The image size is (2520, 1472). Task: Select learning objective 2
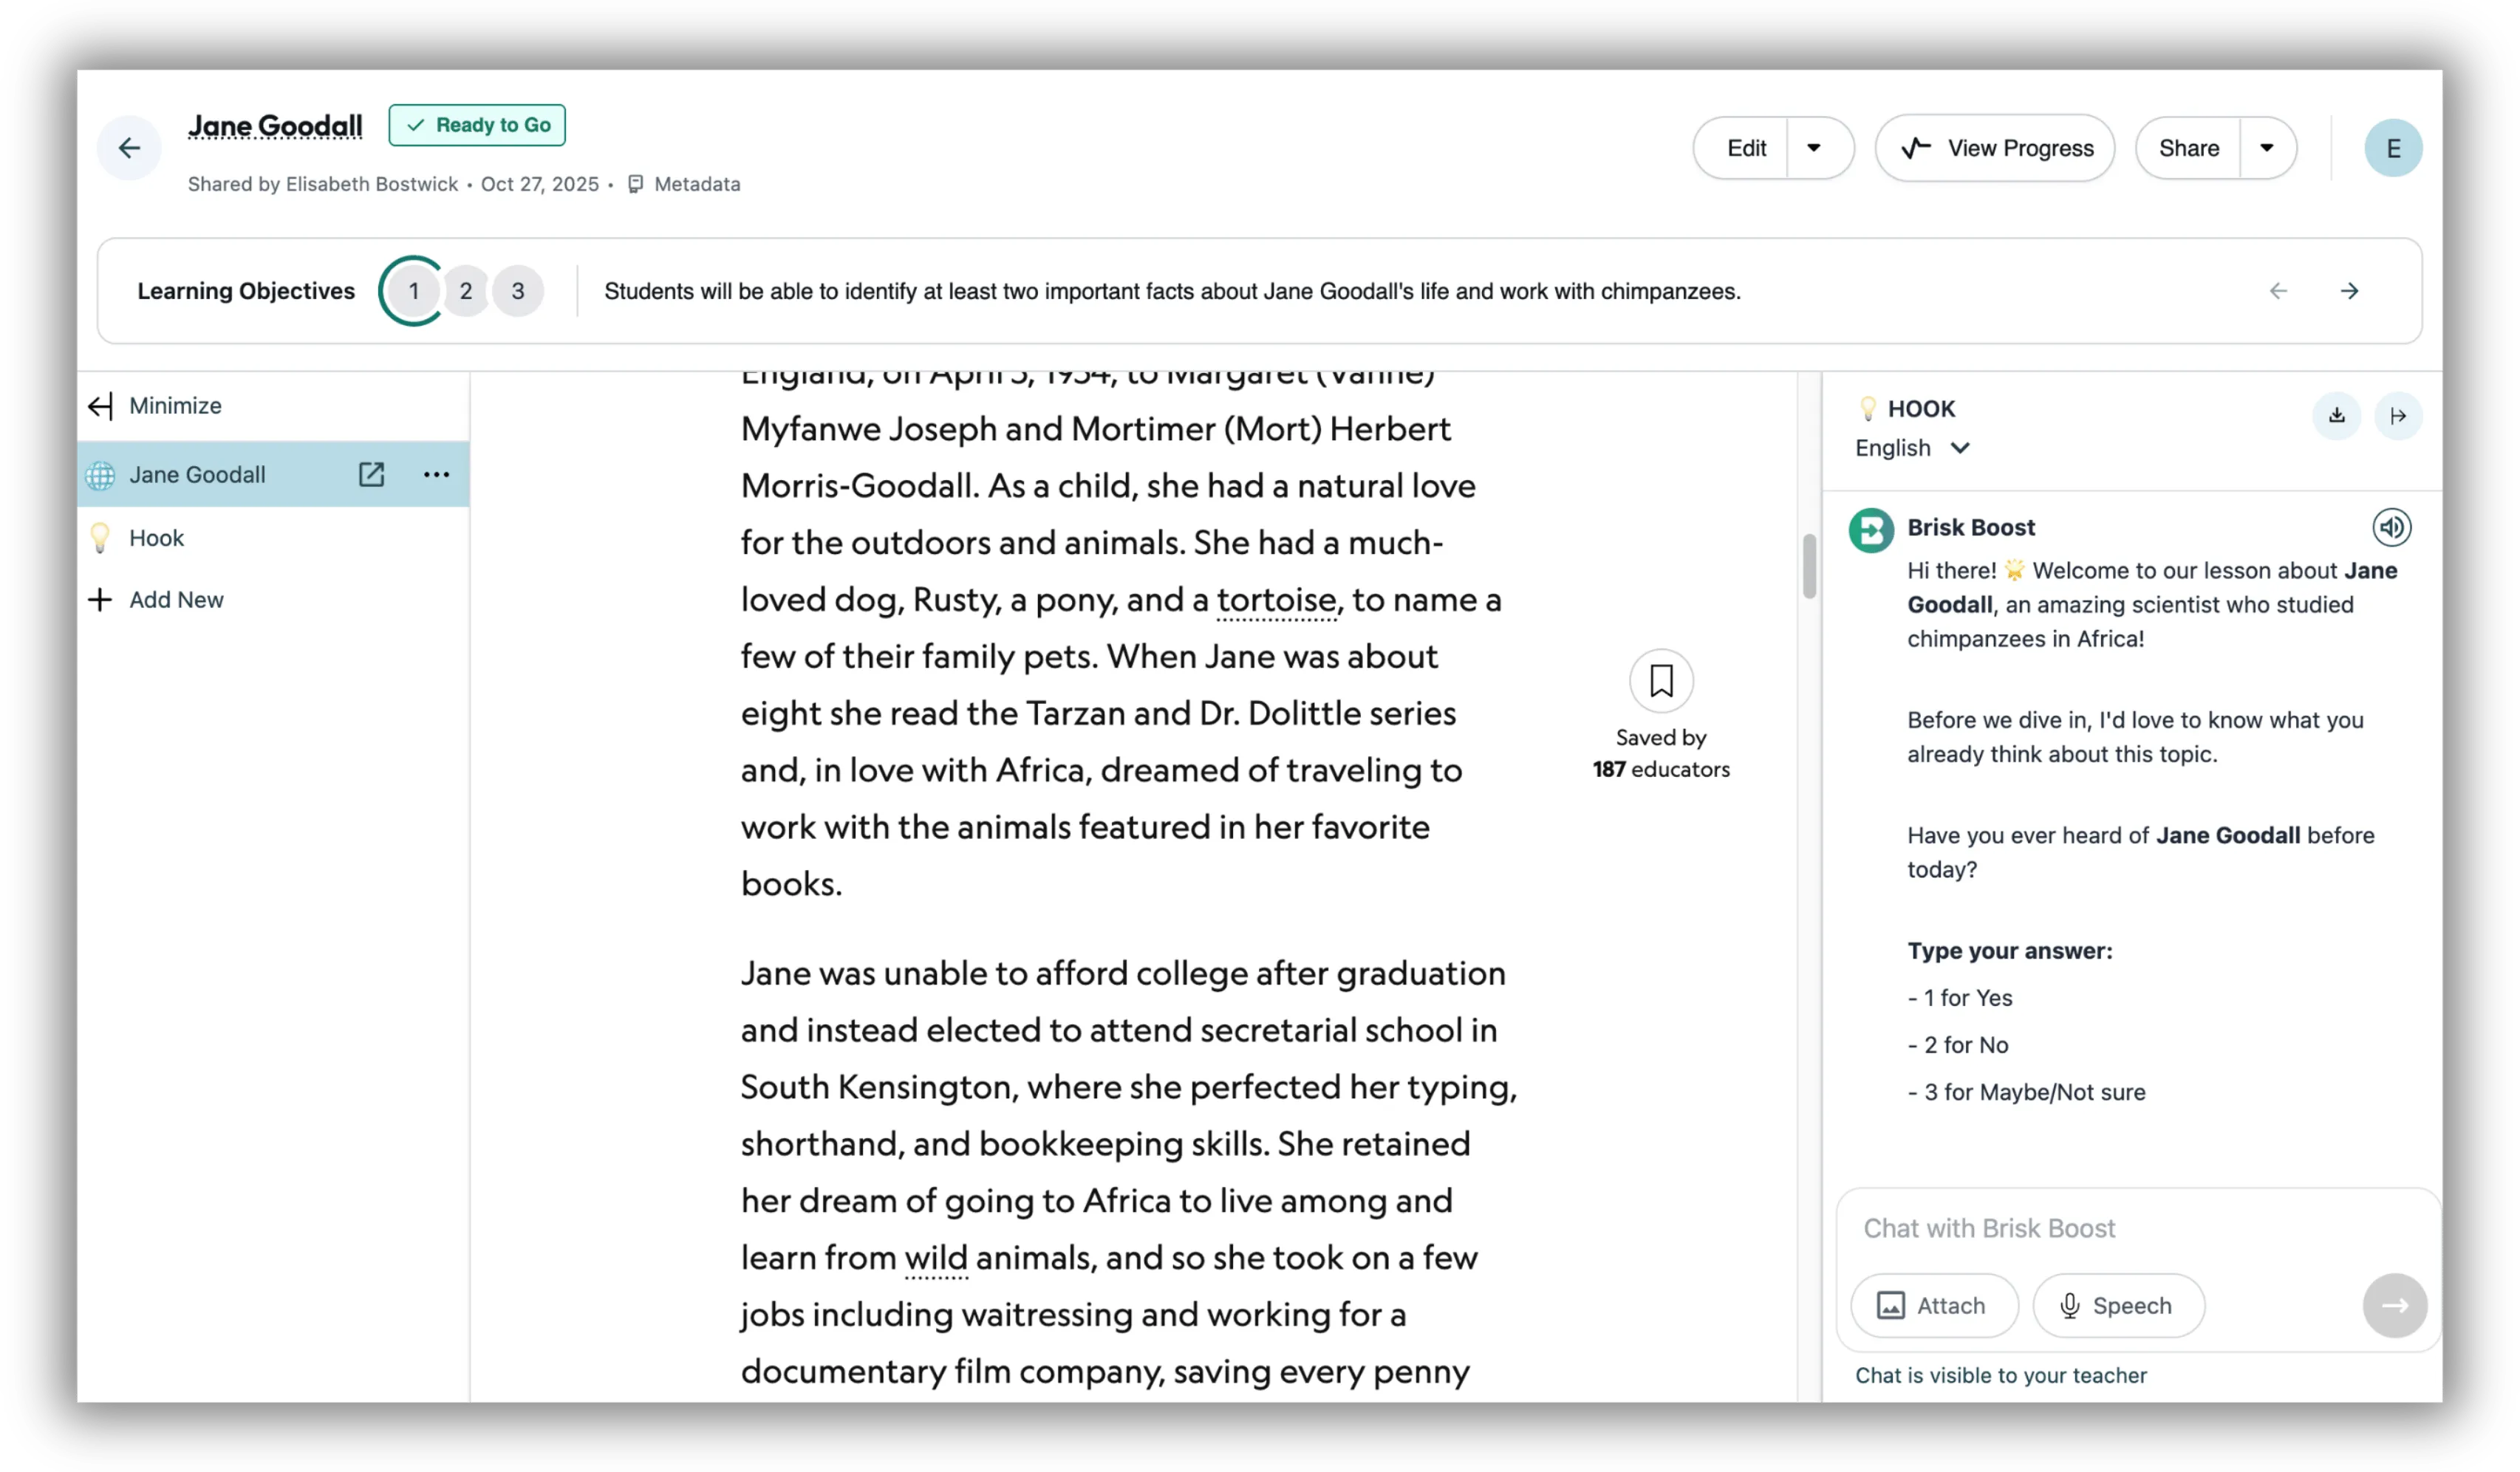coord(465,291)
